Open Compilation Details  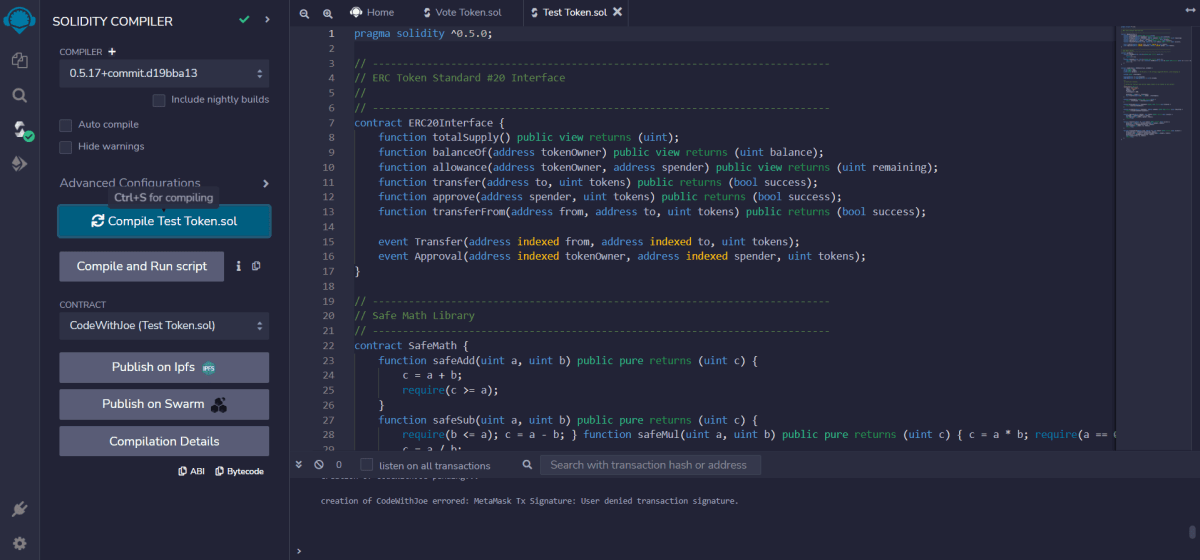[164, 441]
